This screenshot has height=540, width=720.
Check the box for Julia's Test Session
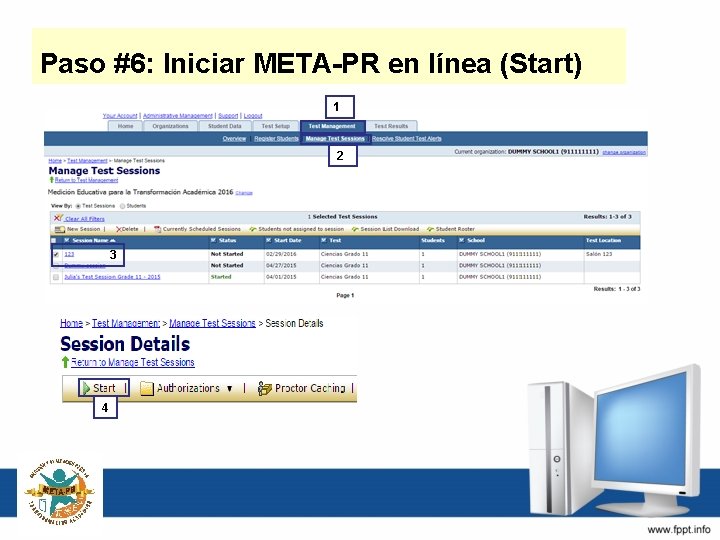coord(56,277)
